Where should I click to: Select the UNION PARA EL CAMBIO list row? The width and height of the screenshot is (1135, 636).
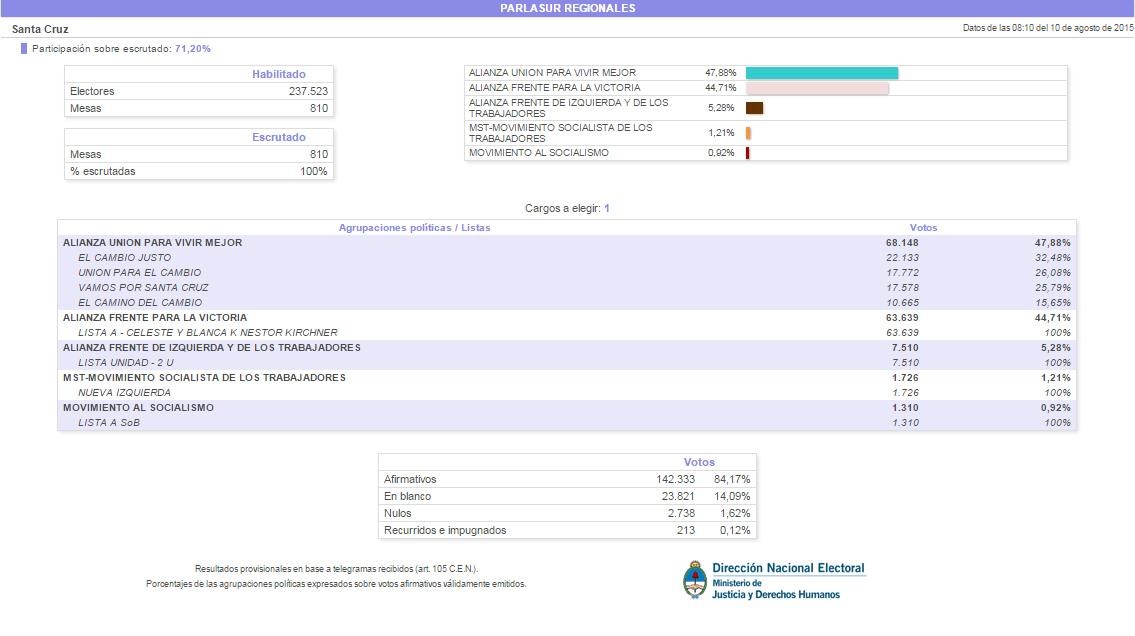coord(567,273)
